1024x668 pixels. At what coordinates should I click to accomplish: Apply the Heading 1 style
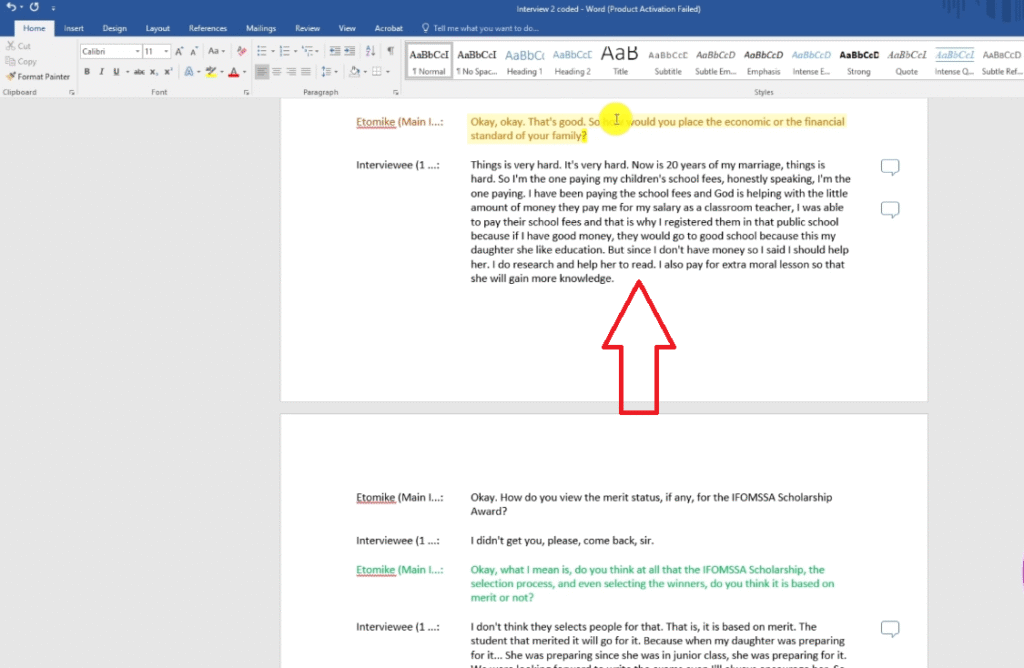coord(524,61)
